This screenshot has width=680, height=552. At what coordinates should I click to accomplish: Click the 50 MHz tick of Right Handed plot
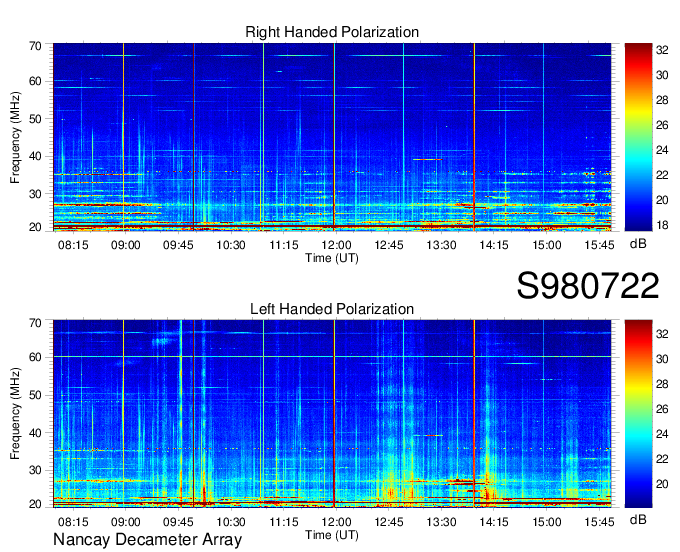(35, 119)
